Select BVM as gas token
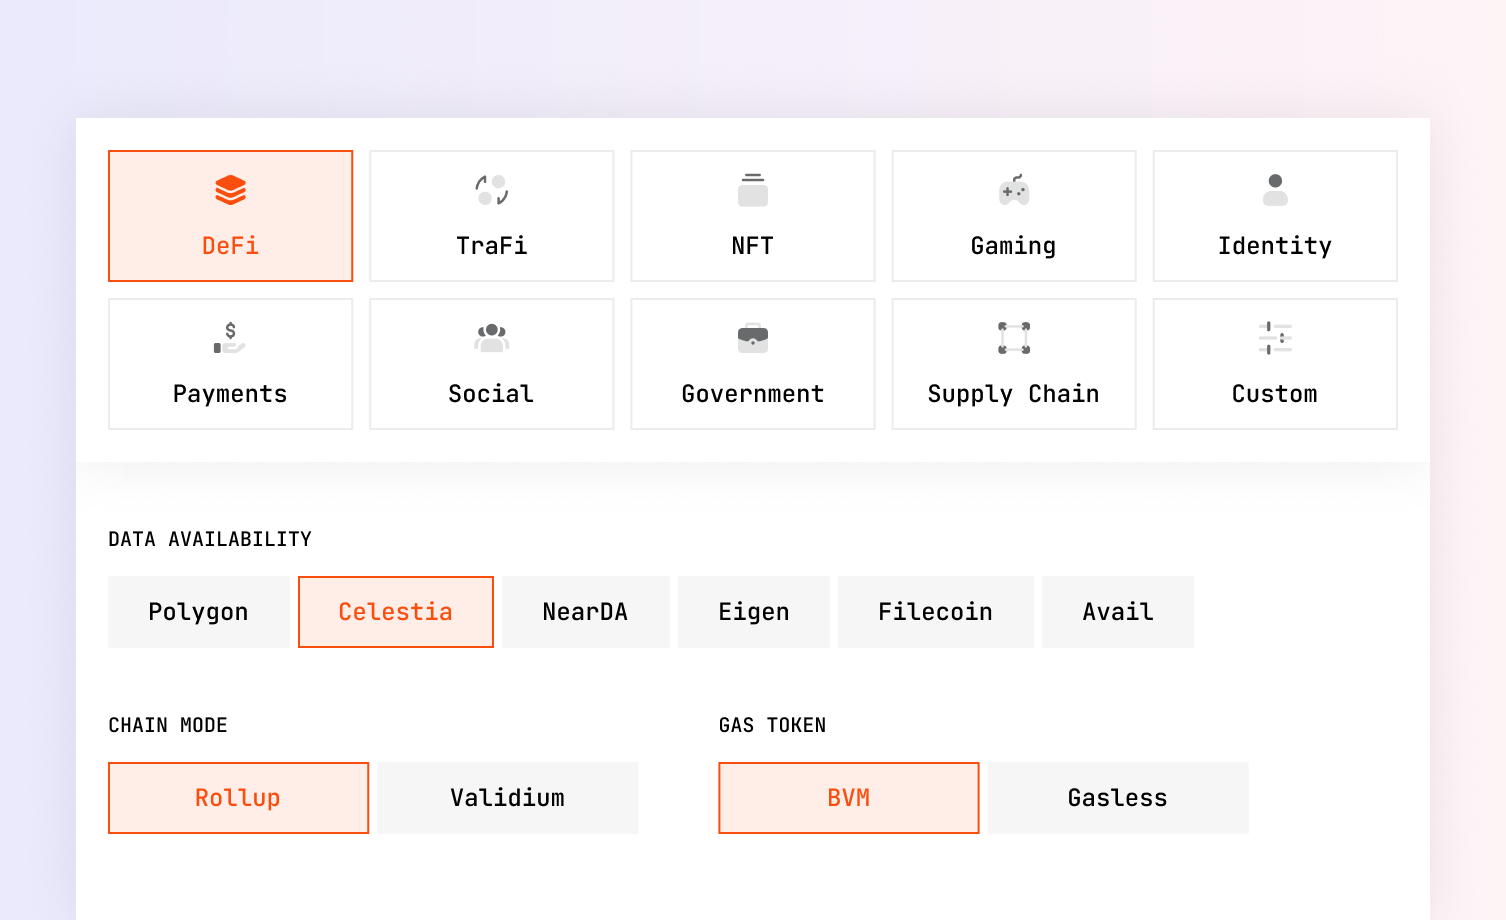This screenshot has height=920, width=1506. coord(848,798)
